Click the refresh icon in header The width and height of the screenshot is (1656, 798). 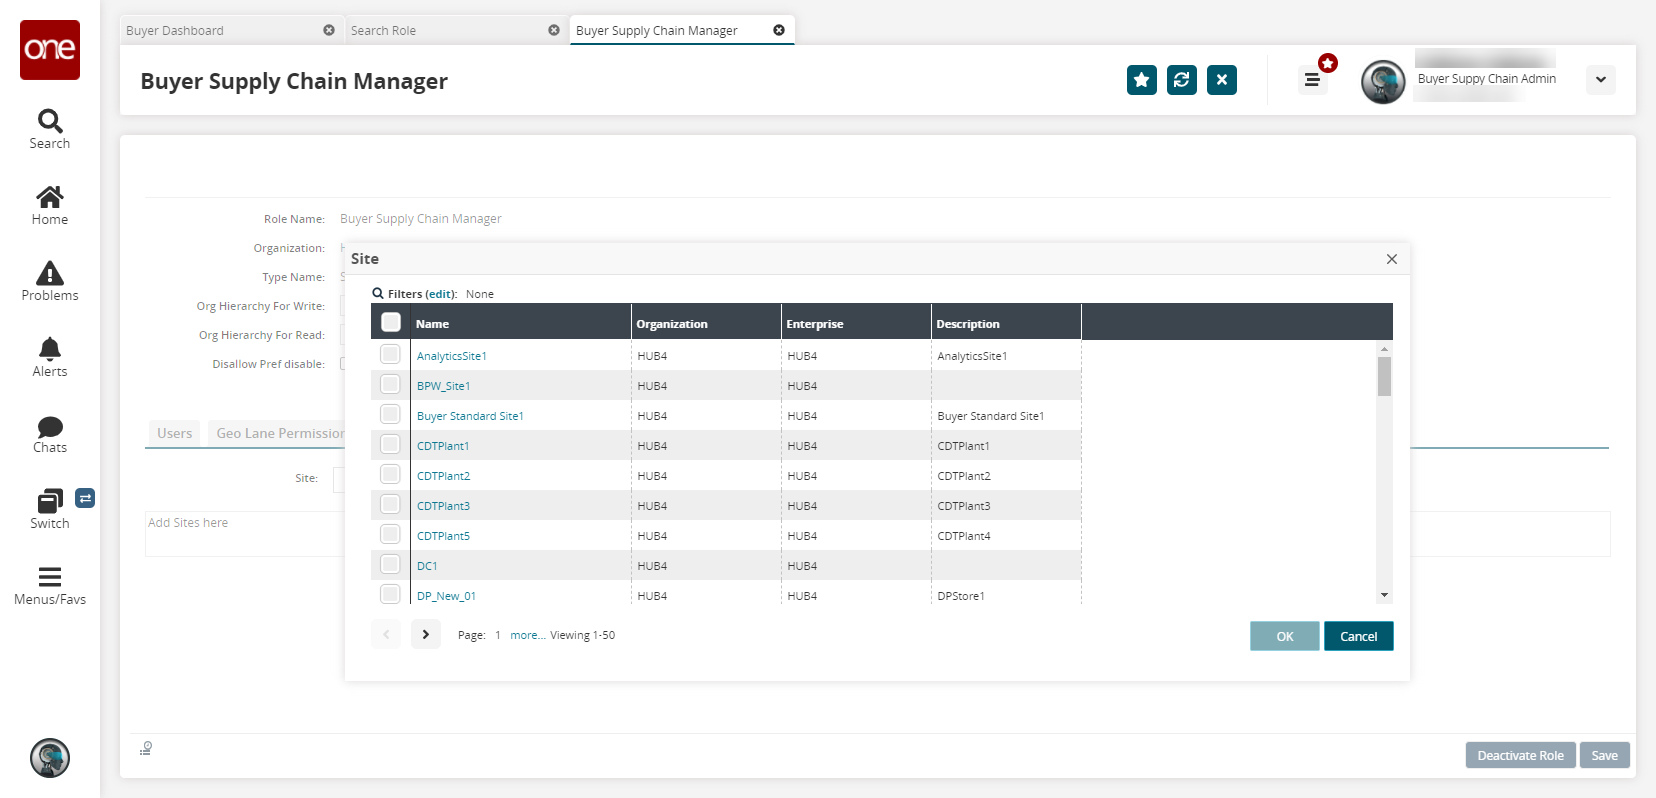point(1181,80)
